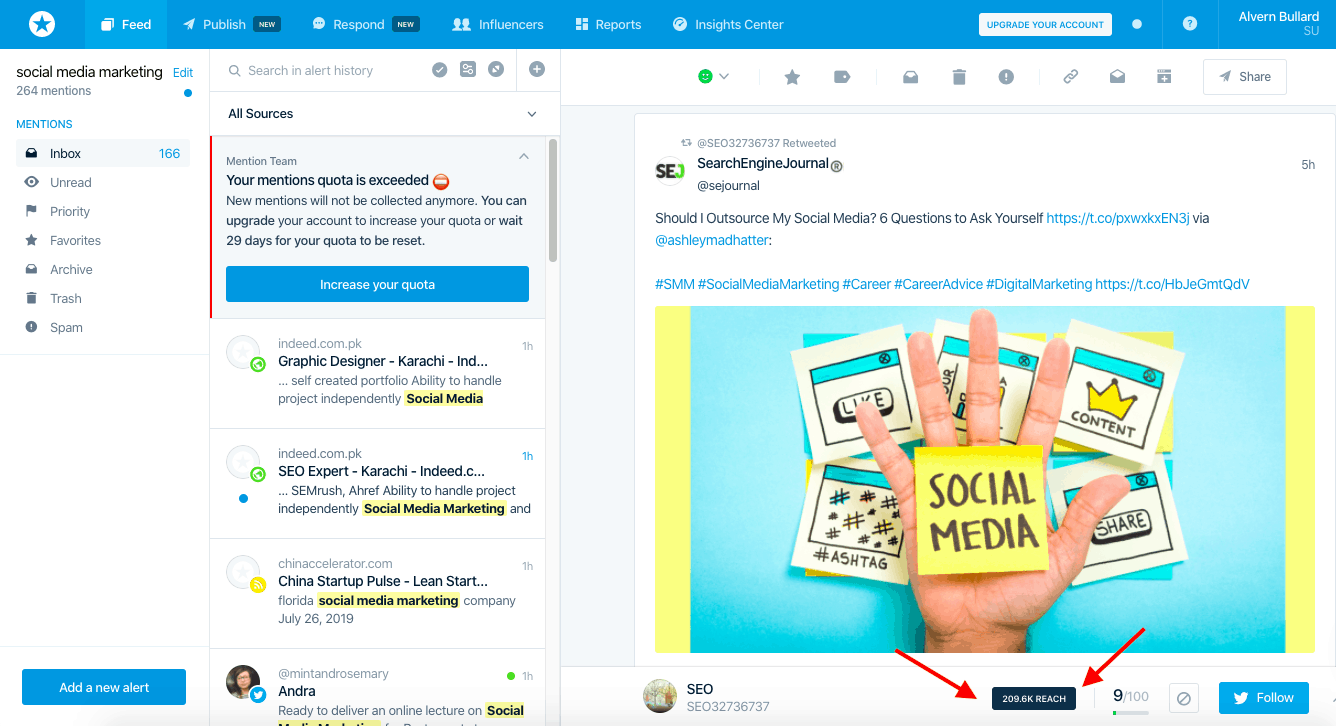Click the mention list scrollbar
This screenshot has height=726, width=1336.
tap(553, 200)
